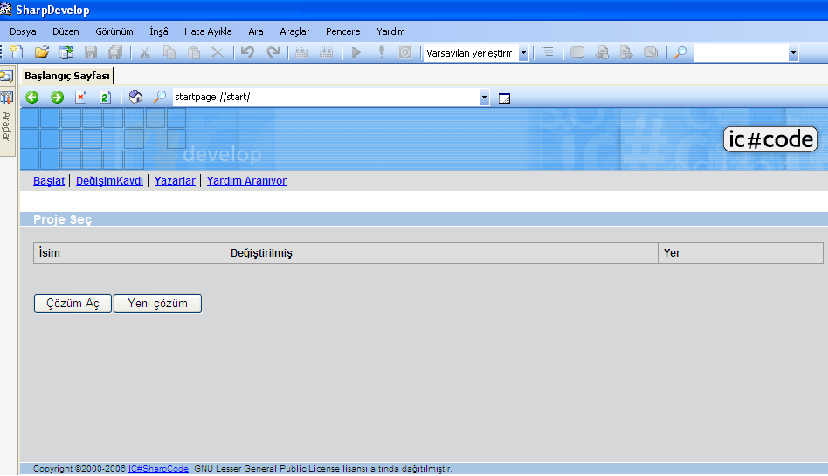The width and height of the screenshot is (828, 476).
Task: Open the Araçlar menu
Action: coord(294,32)
